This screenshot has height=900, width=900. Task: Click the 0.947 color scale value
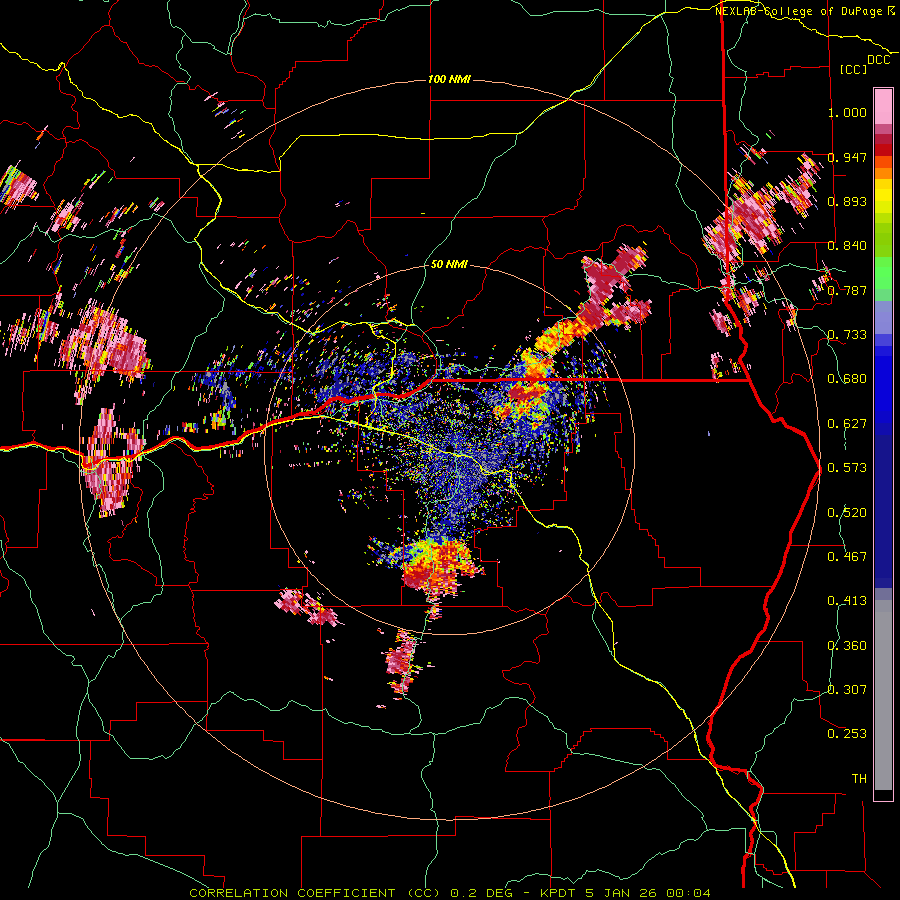point(847,157)
